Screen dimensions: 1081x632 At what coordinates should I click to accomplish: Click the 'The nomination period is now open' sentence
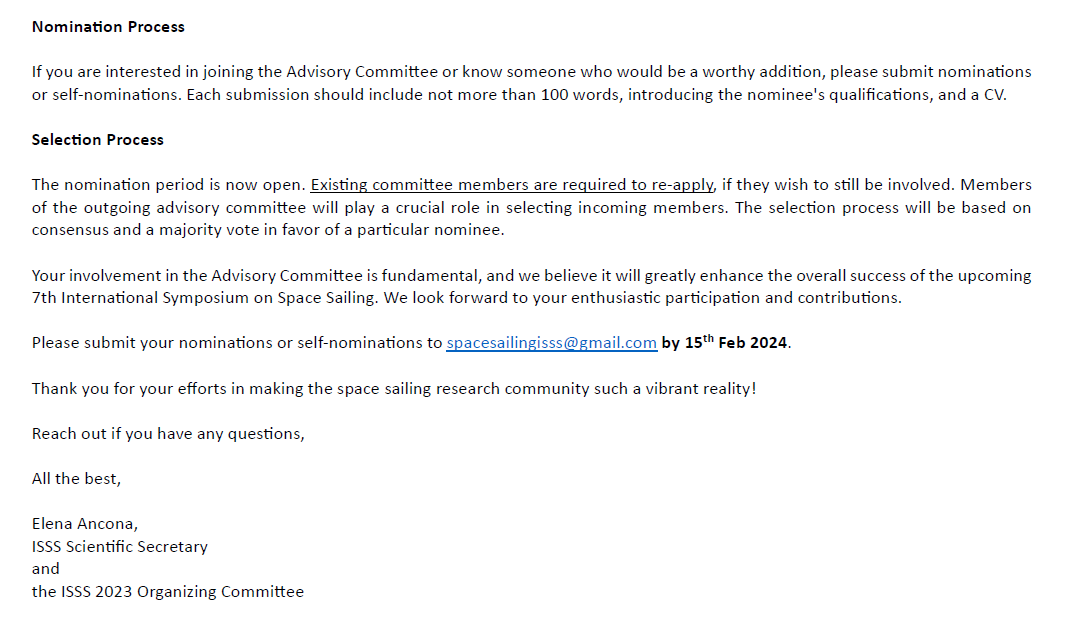(x=168, y=185)
